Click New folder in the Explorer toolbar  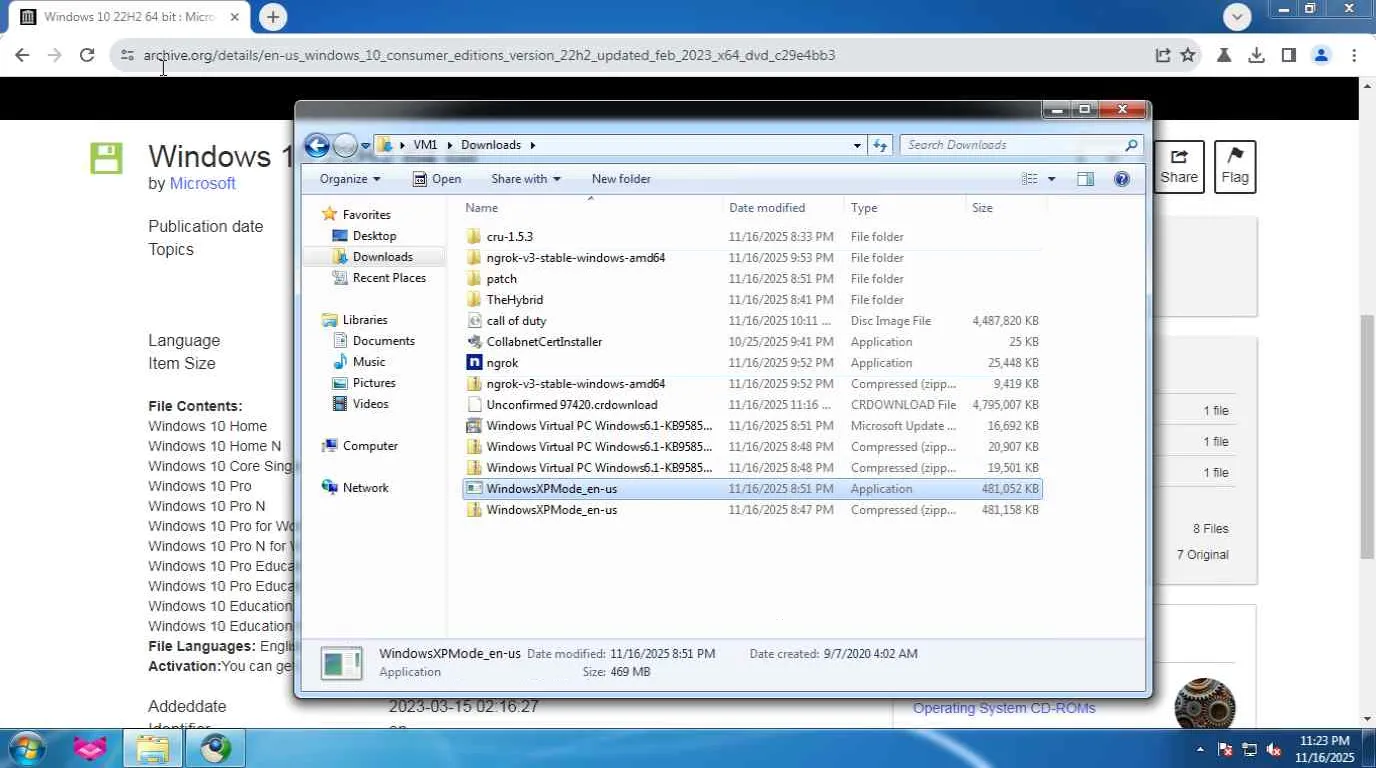[621, 179]
